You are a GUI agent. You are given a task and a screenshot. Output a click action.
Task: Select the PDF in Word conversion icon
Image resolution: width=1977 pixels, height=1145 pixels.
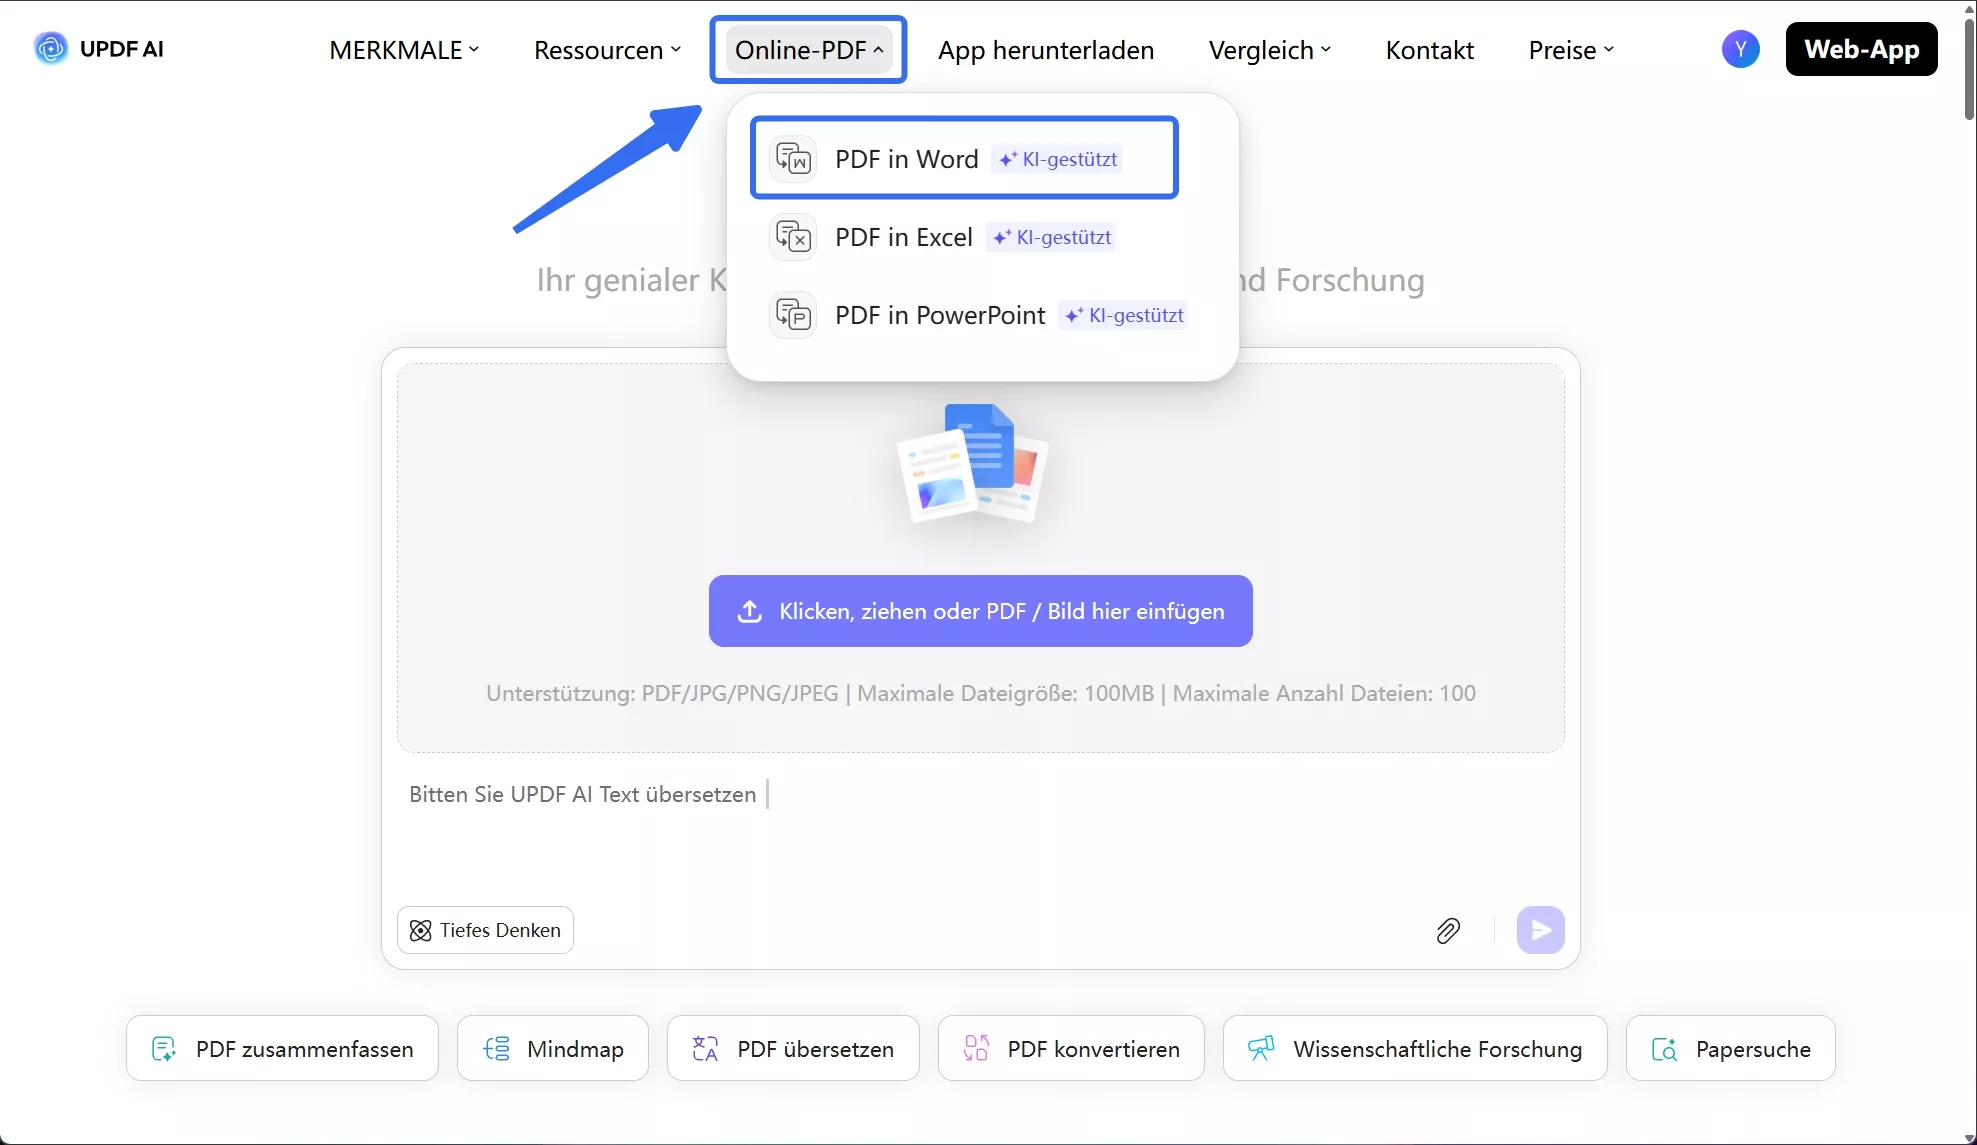792,157
